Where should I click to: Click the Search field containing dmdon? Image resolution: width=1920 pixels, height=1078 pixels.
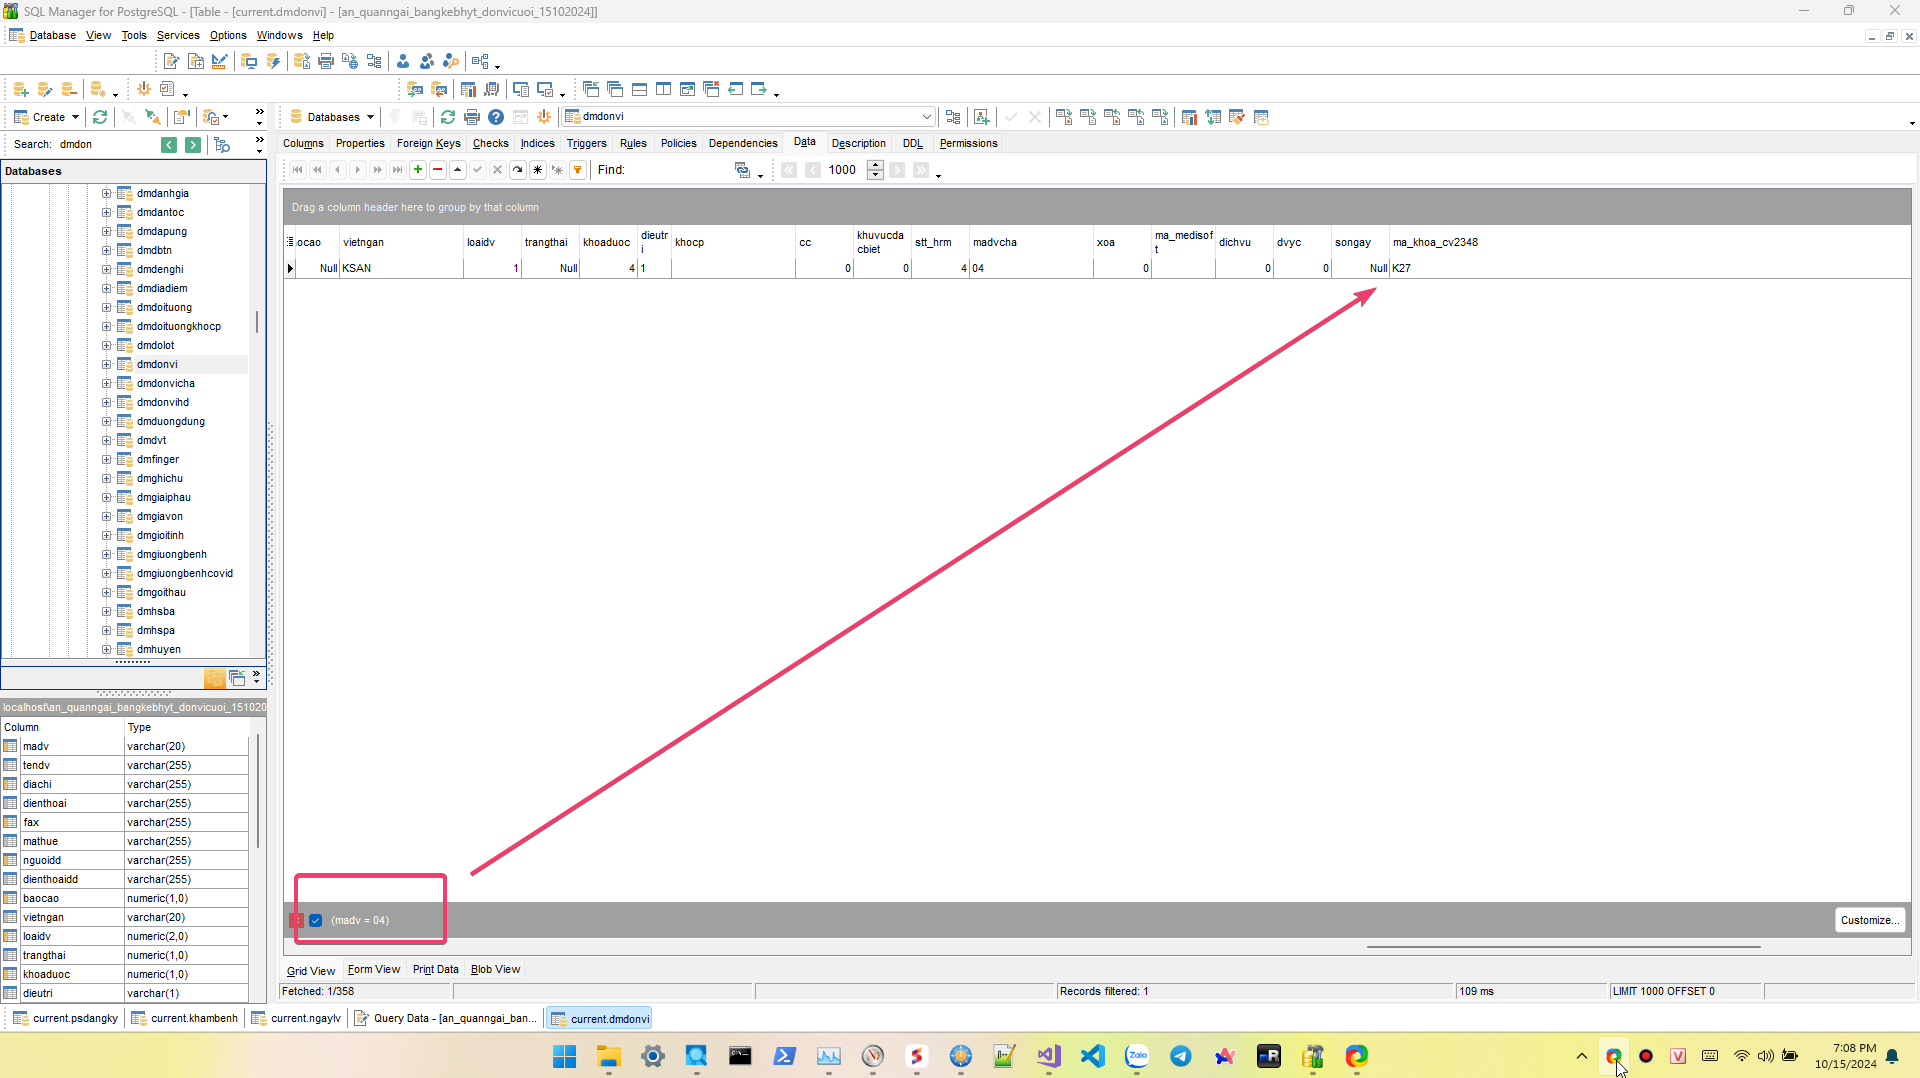(x=106, y=145)
